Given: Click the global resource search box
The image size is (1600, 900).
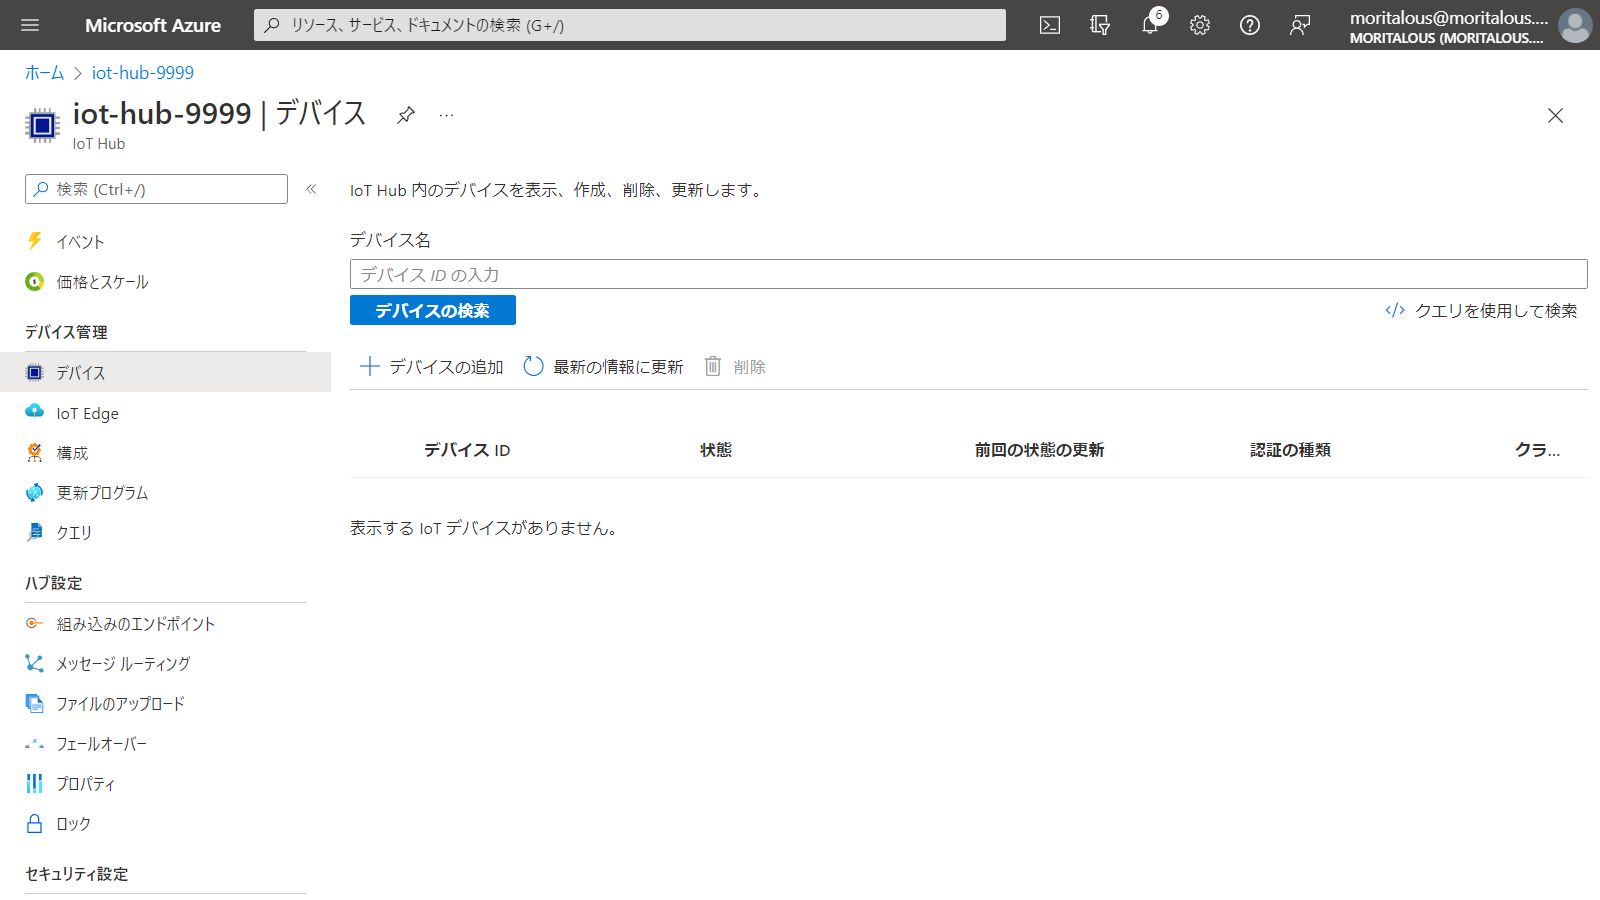Looking at the screenshot, I should coord(630,25).
